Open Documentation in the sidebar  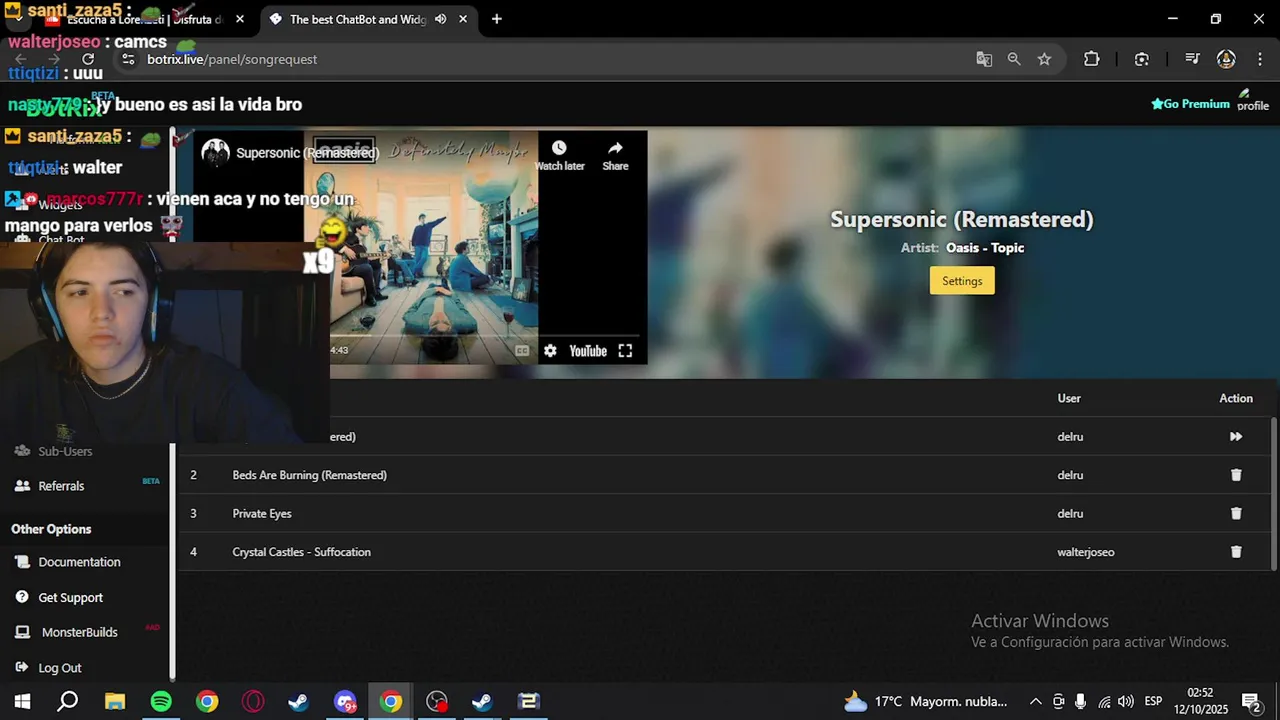tap(79, 562)
